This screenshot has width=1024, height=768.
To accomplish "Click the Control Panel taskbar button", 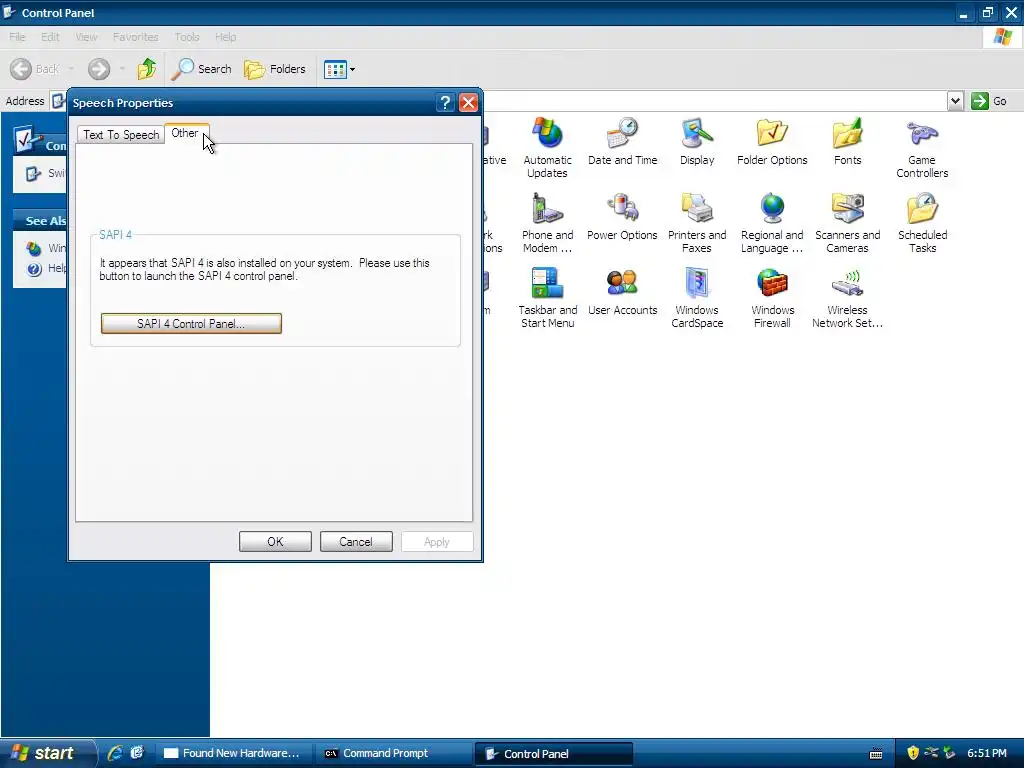I will pos(554,753).
